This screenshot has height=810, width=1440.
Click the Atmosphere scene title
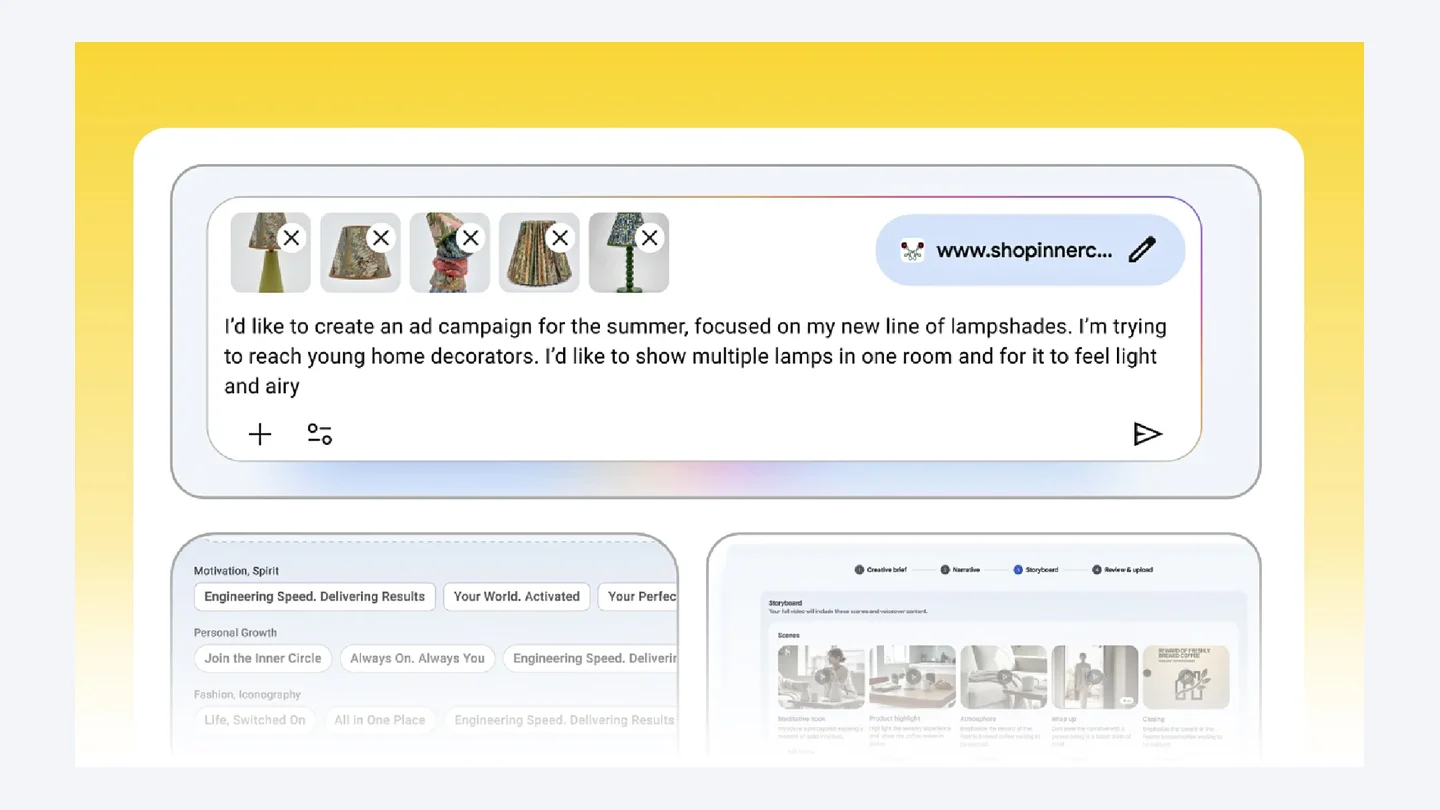click(979, 719)
